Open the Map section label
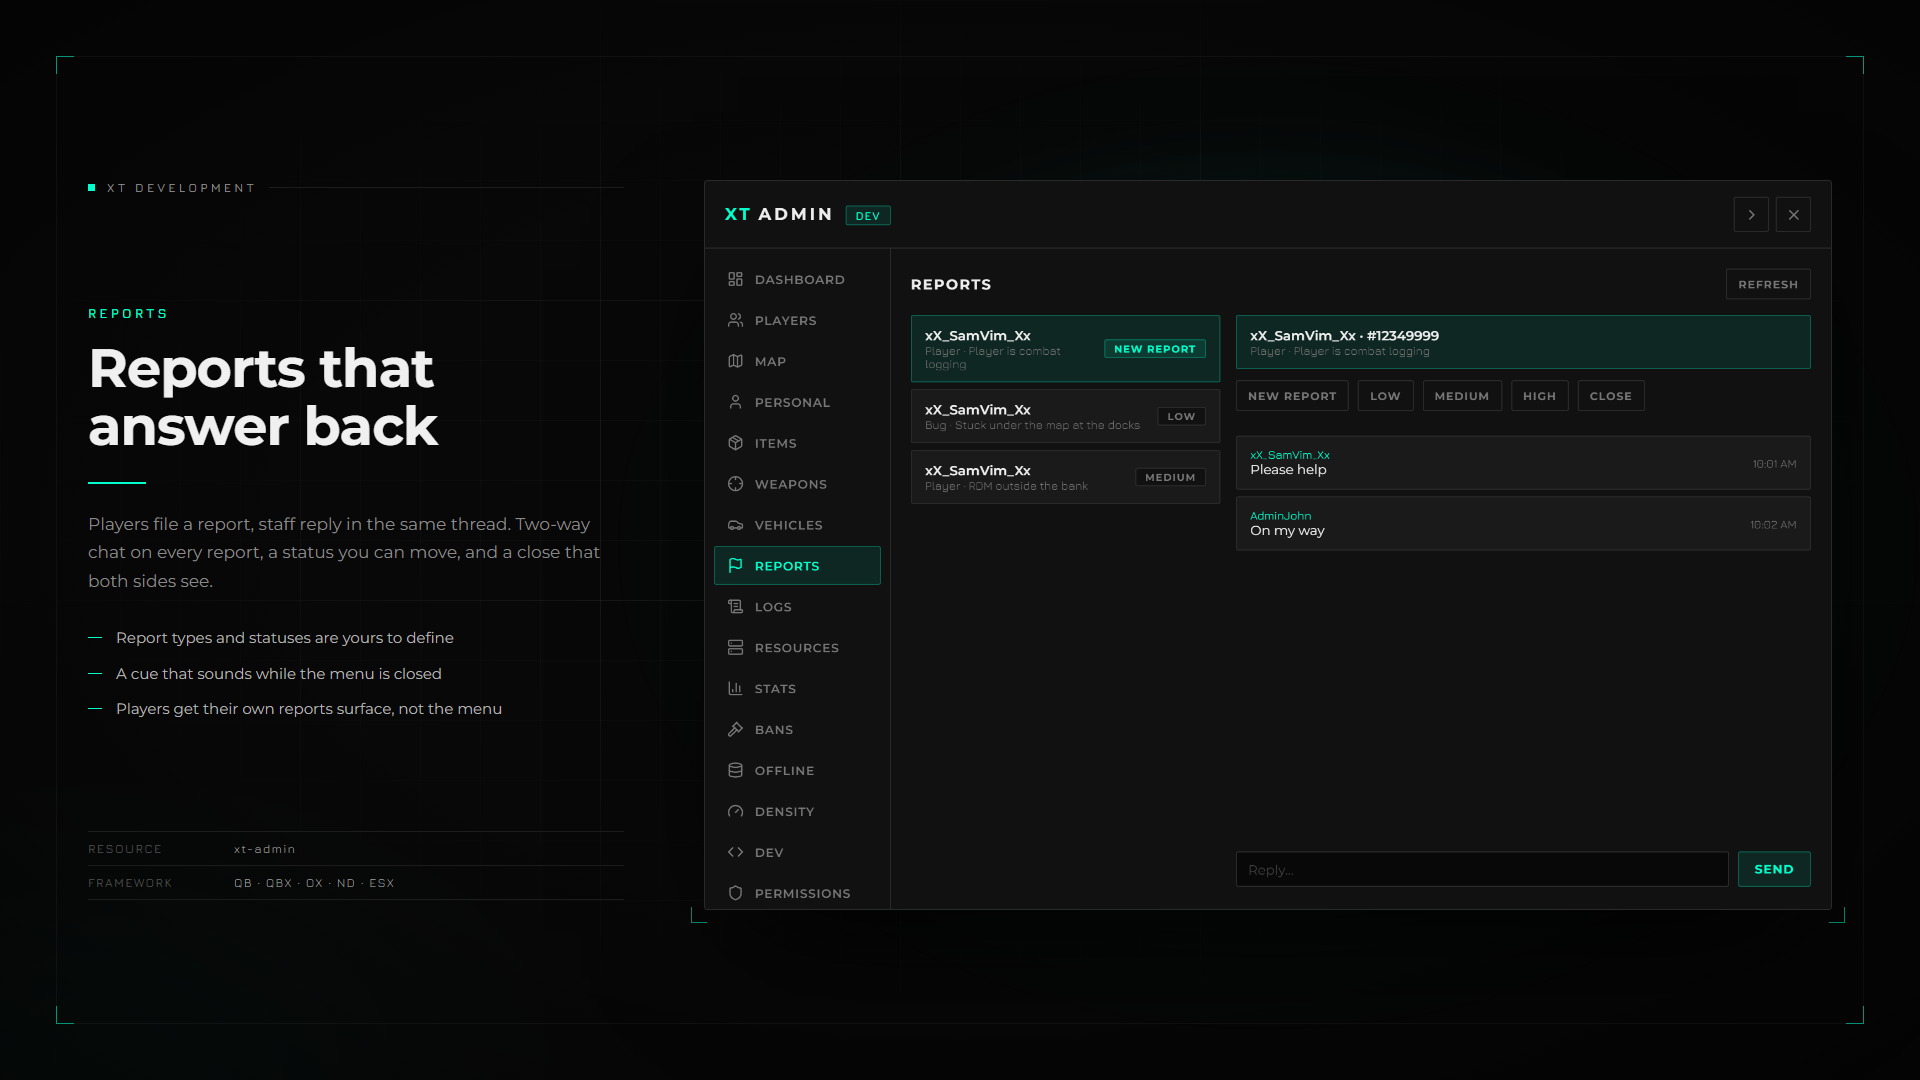 tap(770, 362)
